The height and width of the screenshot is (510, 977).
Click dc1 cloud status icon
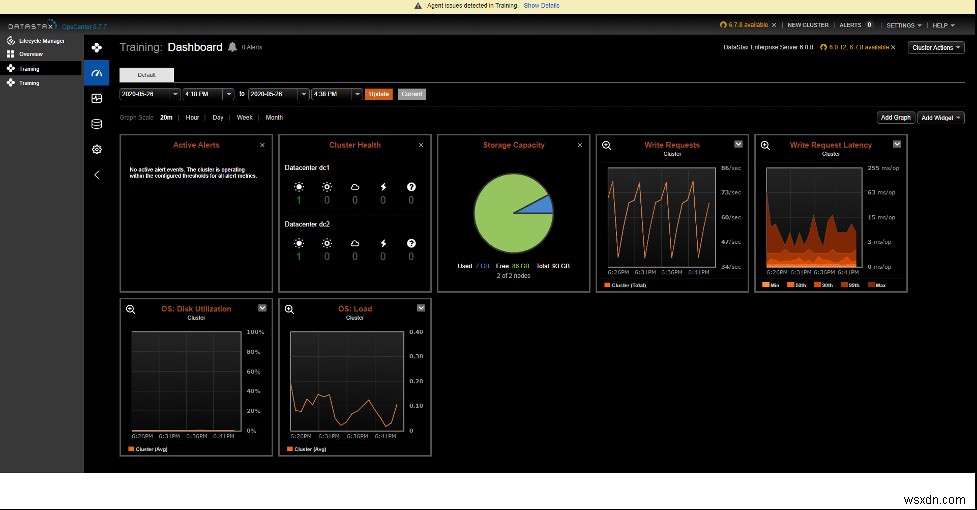[355, 187]
